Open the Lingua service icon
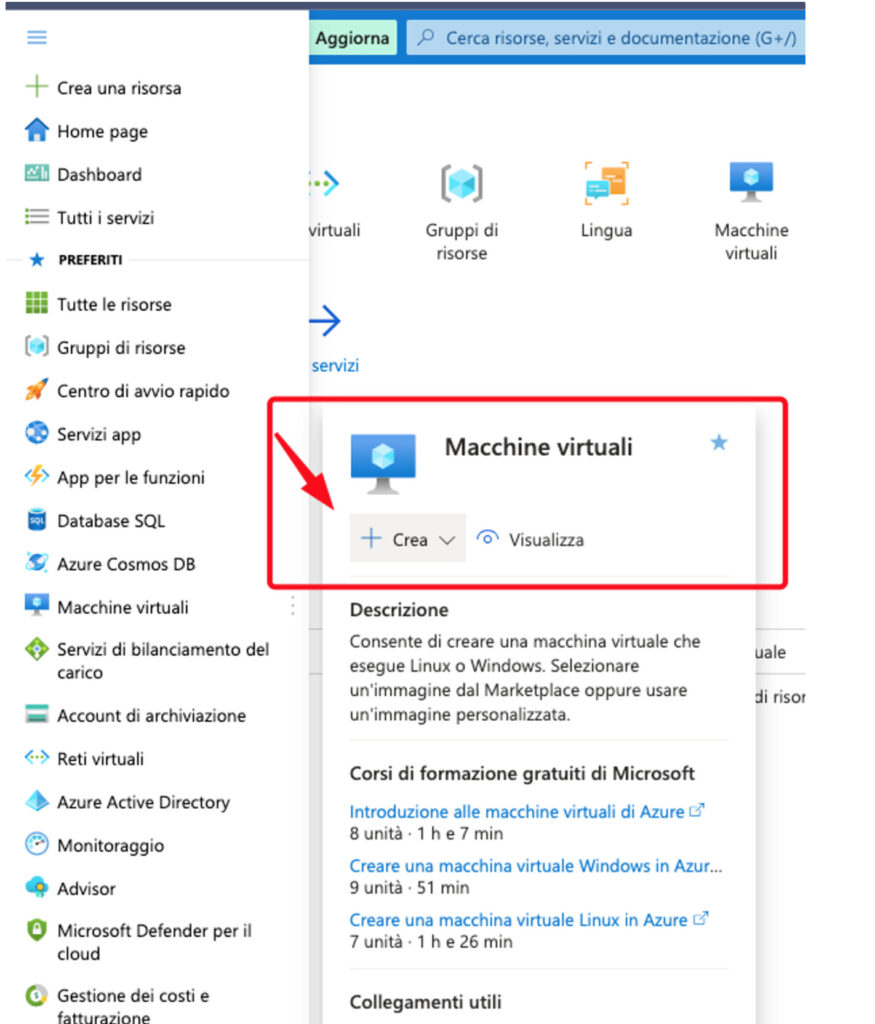The image size is (875, 1024). [x=607, y=184]
